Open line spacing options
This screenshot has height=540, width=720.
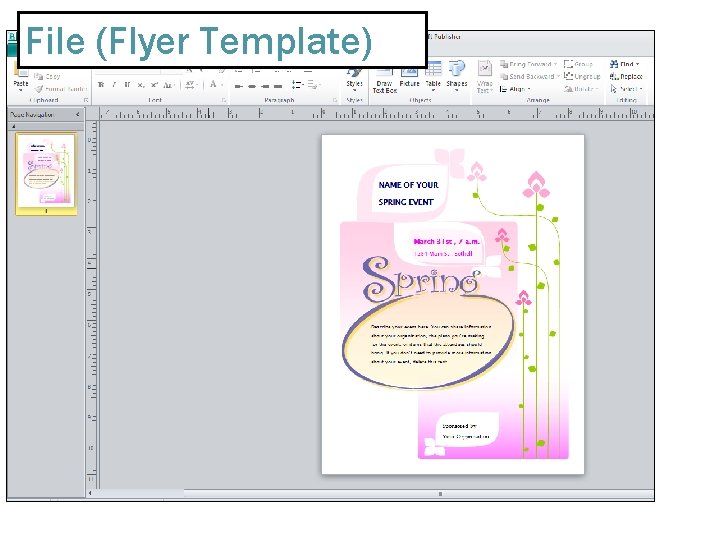[x=298, y=84]
